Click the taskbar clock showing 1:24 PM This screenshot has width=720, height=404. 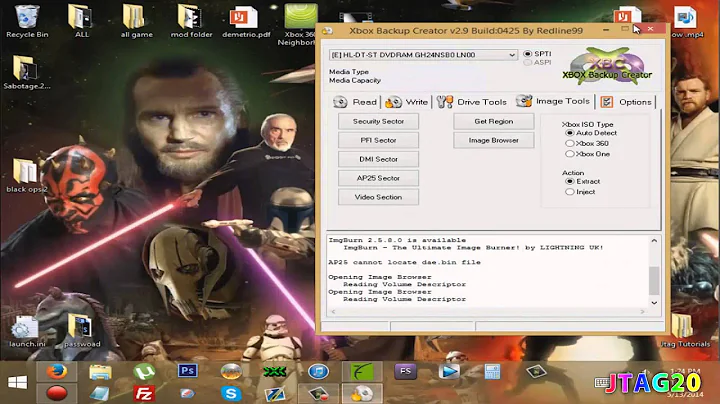685,371
